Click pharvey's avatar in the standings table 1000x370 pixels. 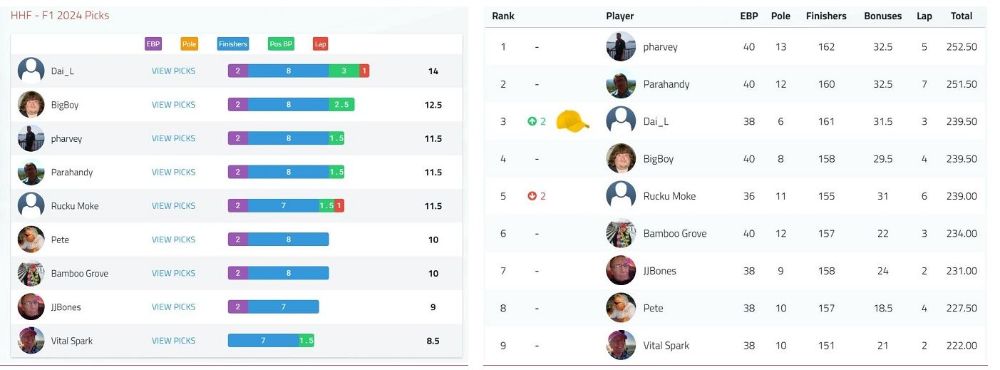click(x=621, y=47)
